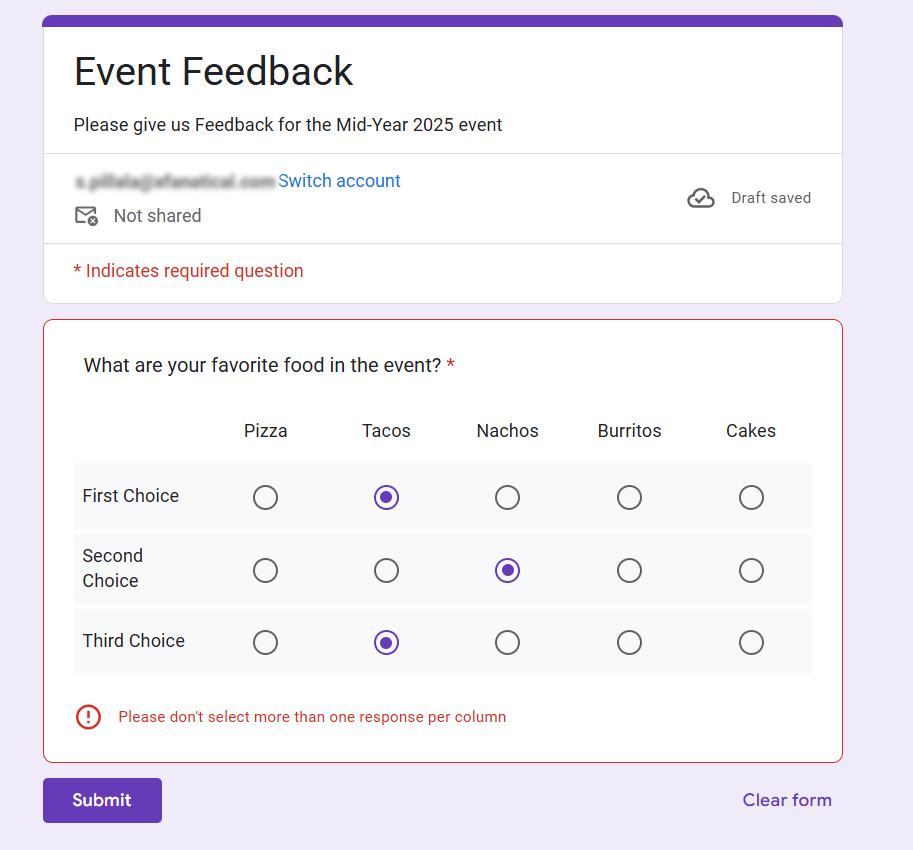Select Cakes for Second Choice
Screen dimensions: 913x850
click(751, 570)
